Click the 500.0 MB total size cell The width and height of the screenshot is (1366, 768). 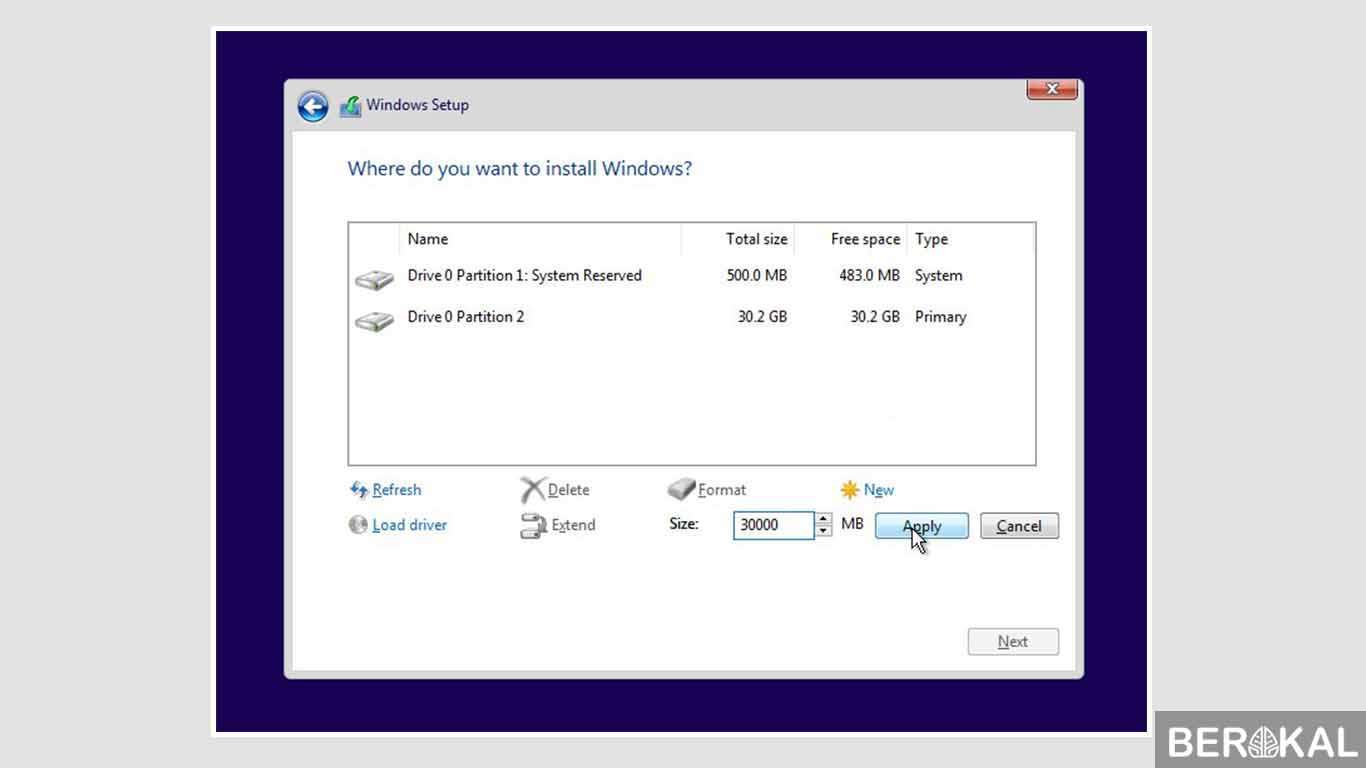[x=757, y=276]
